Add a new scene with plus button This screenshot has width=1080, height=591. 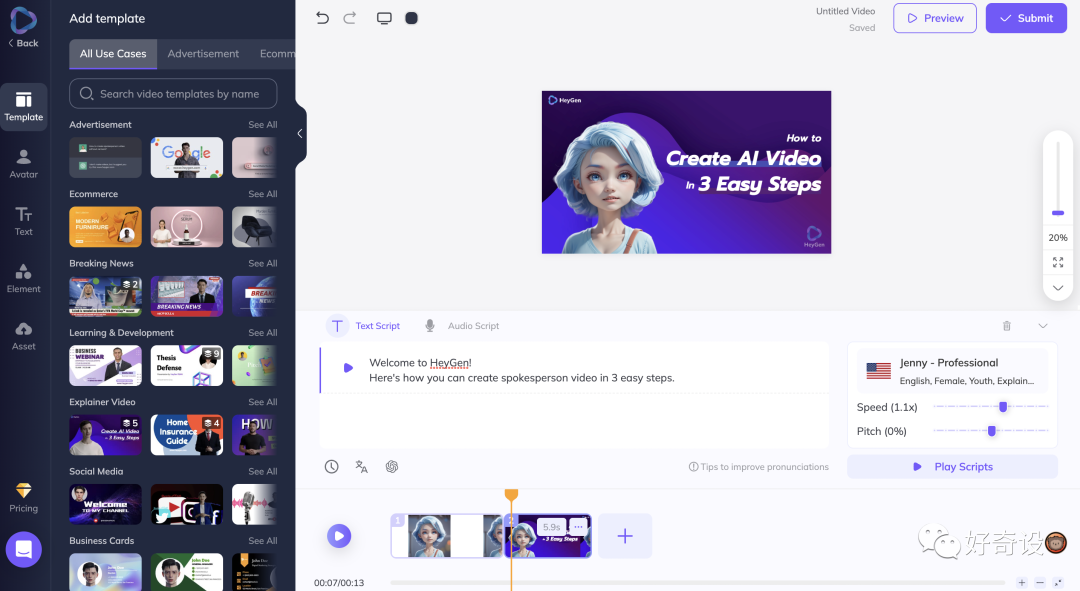coord(625,535)
